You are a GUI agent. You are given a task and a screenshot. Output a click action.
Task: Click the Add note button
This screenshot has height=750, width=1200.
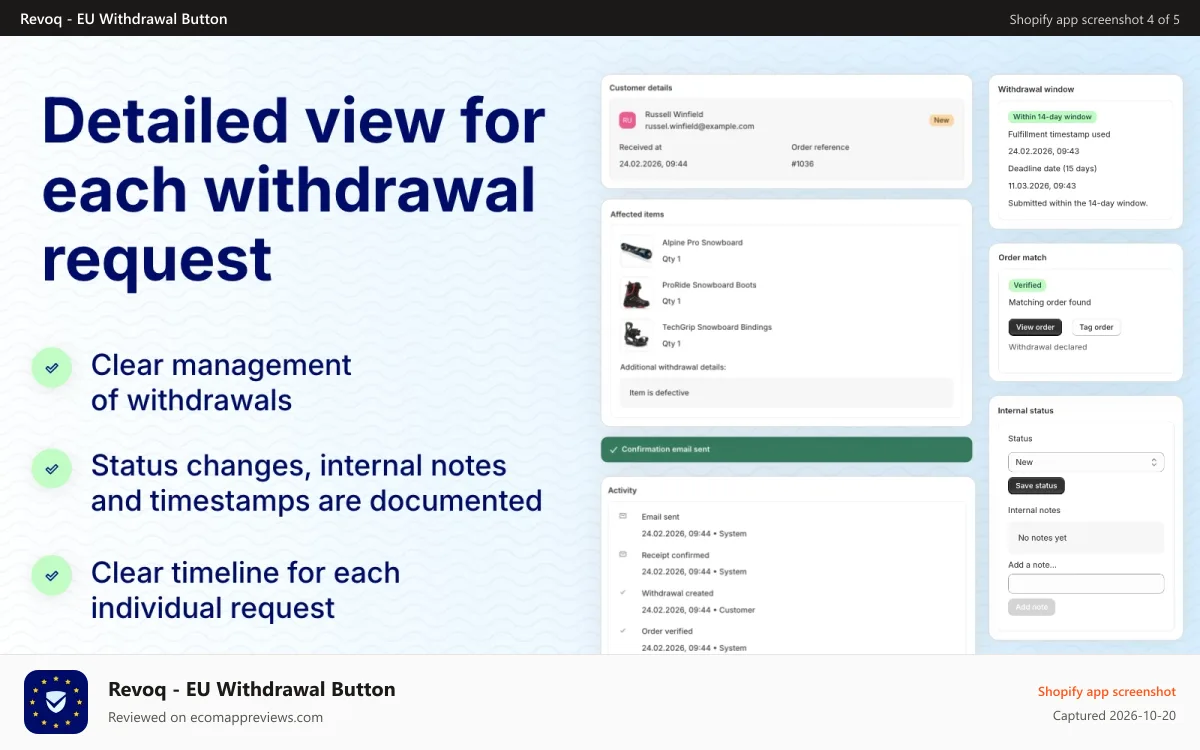coord(1031,607)
